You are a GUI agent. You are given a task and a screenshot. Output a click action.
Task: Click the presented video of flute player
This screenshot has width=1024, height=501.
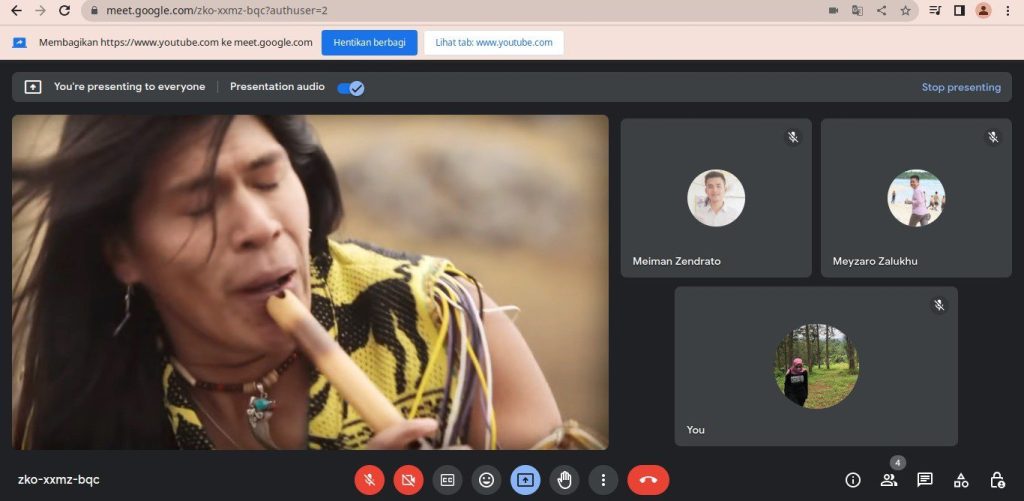[310, 282]
